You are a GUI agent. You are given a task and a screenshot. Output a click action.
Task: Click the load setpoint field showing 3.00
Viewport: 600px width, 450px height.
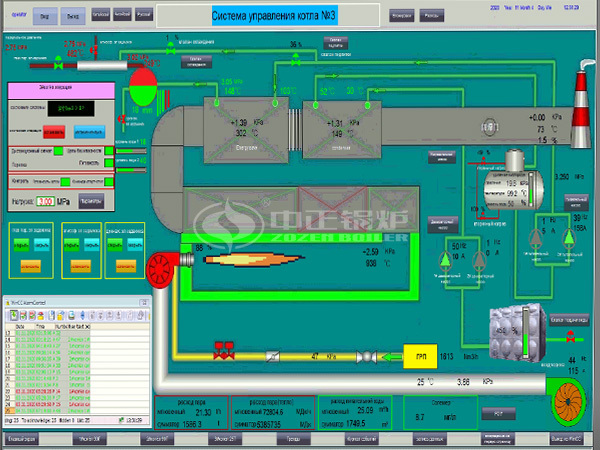tap(45, 201)
